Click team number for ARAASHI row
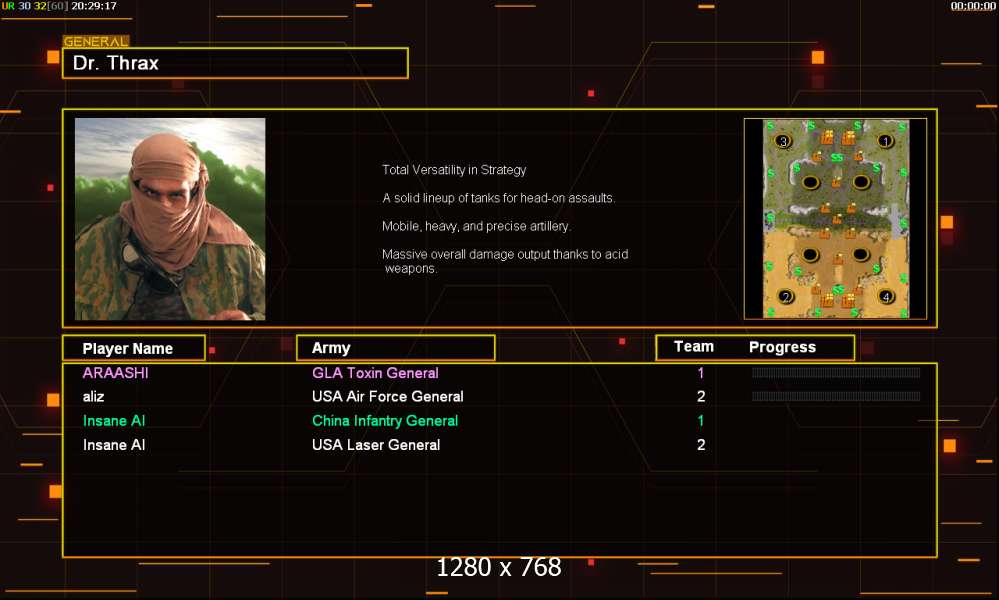Viewport: 999px width, 600px height. pyautogui.click(x=701, y=373)
